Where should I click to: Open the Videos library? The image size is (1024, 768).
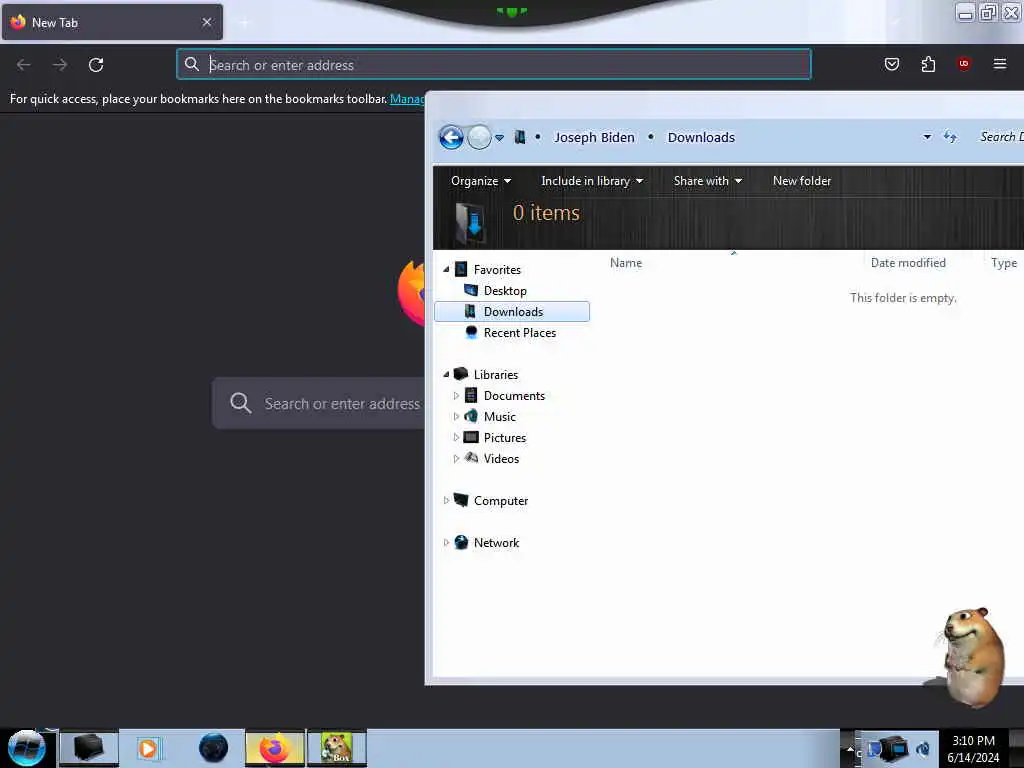(501, 458)
